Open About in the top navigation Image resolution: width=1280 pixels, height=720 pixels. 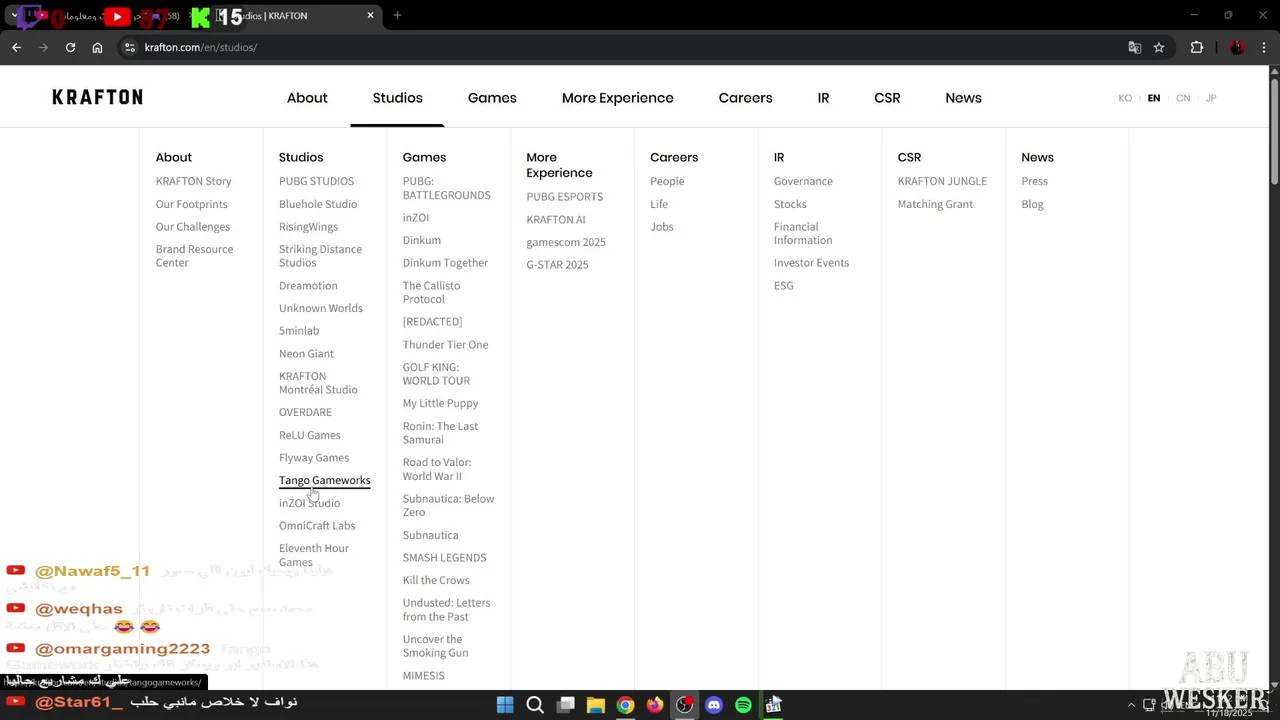click(x=307, y=98)
